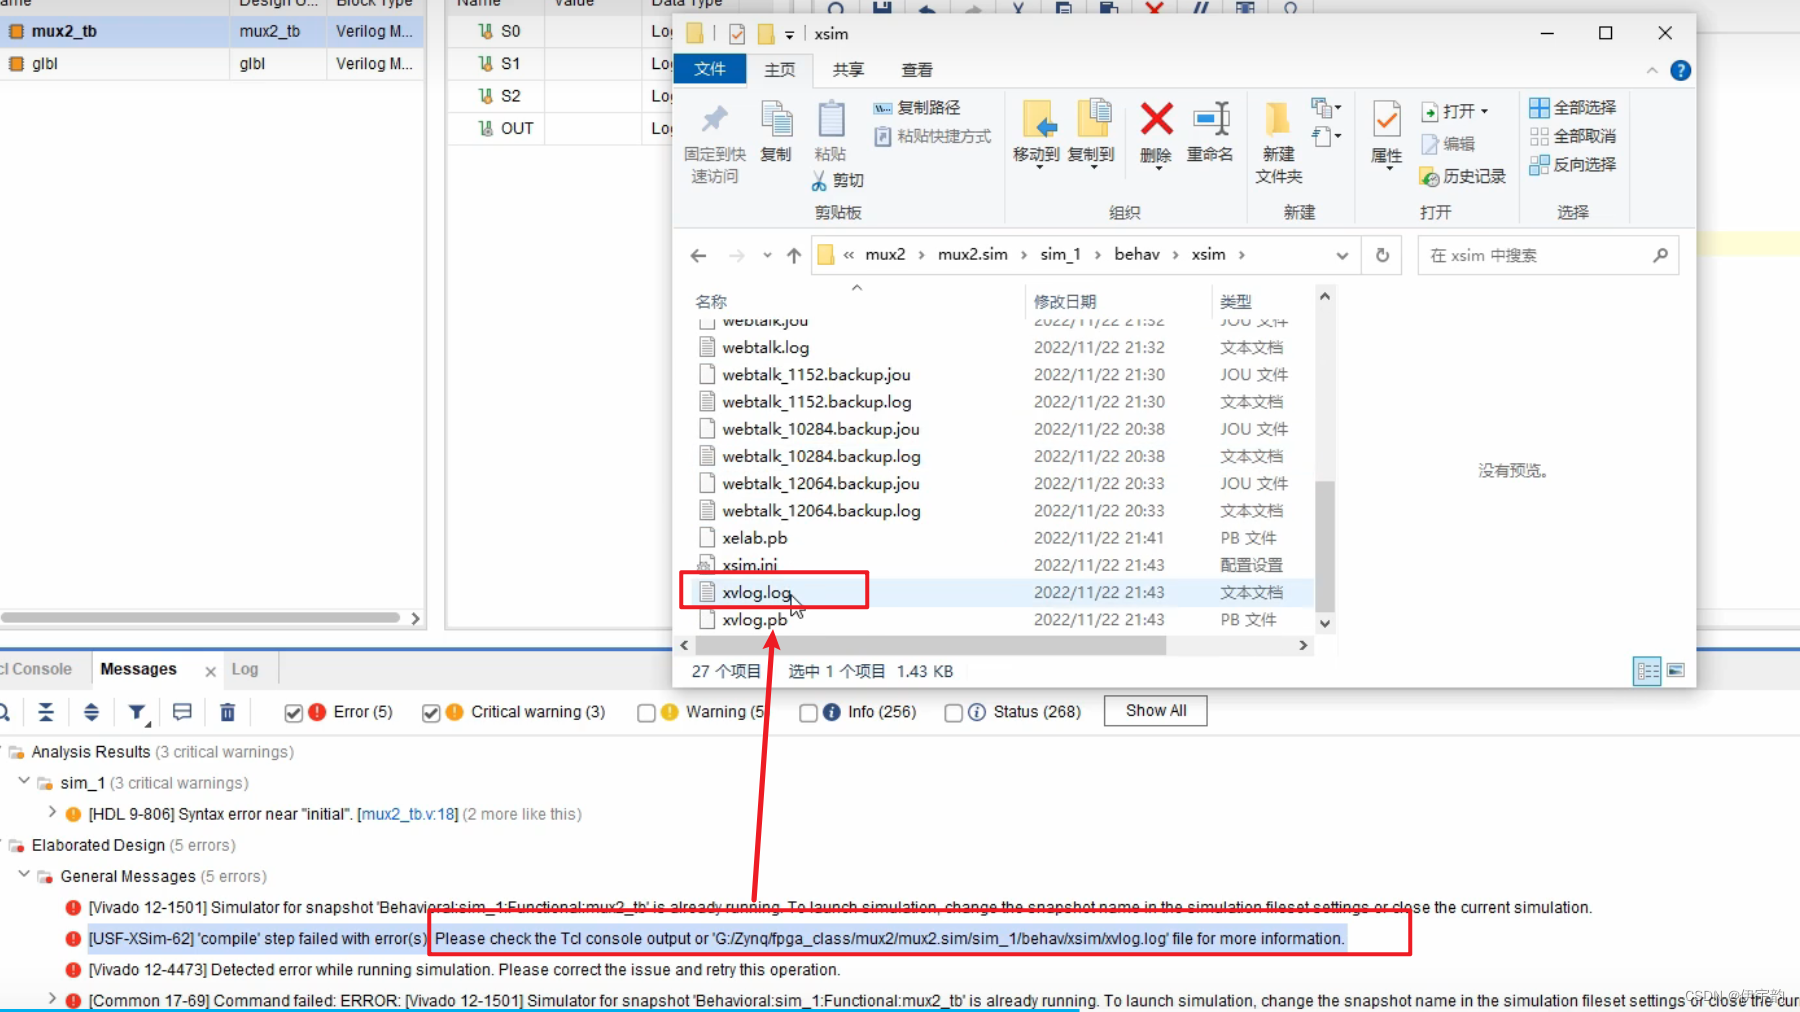Click the Cut scissors icon

click(x=819, y=181)
